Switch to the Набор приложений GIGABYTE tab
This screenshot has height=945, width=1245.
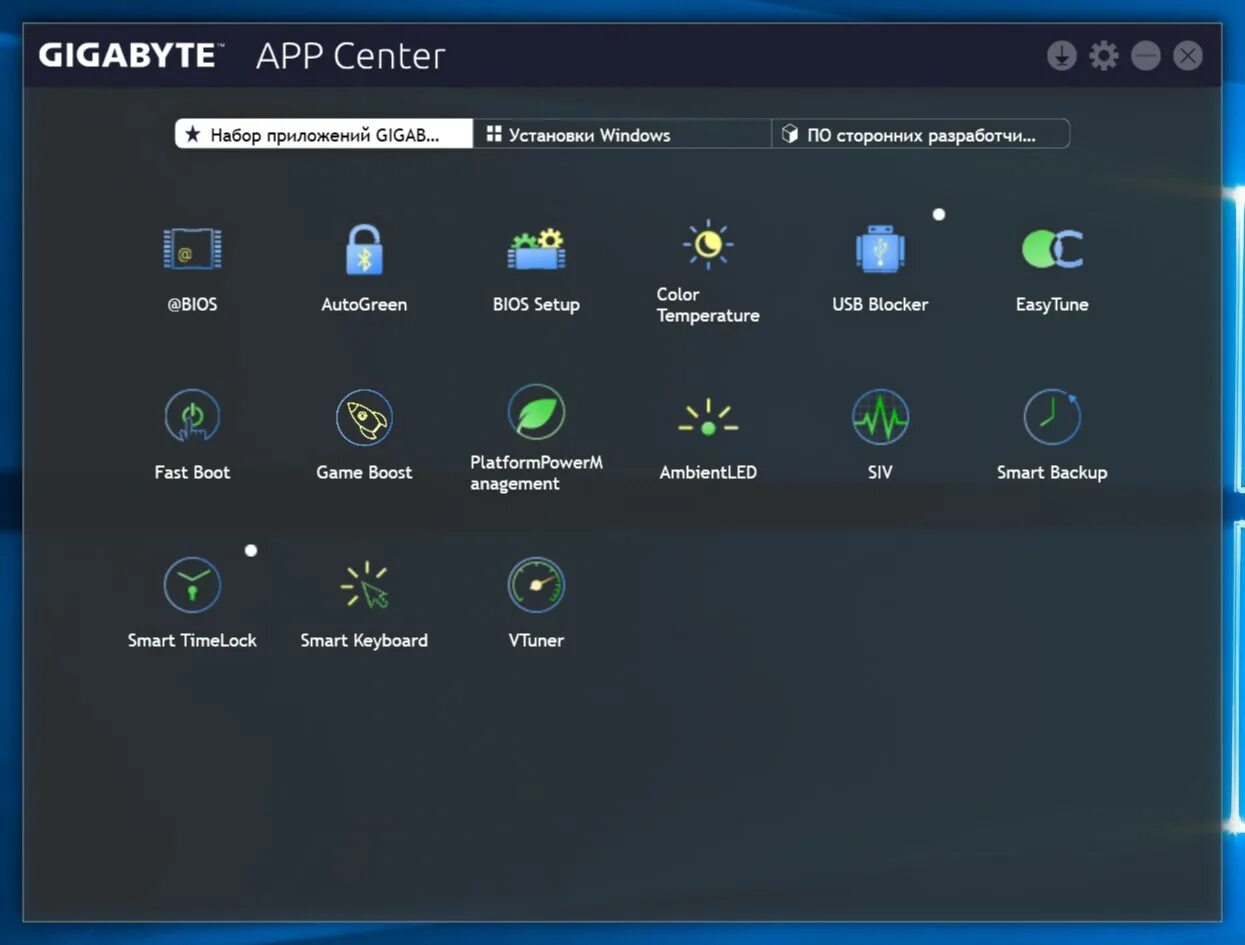click(x=324, y=134)
